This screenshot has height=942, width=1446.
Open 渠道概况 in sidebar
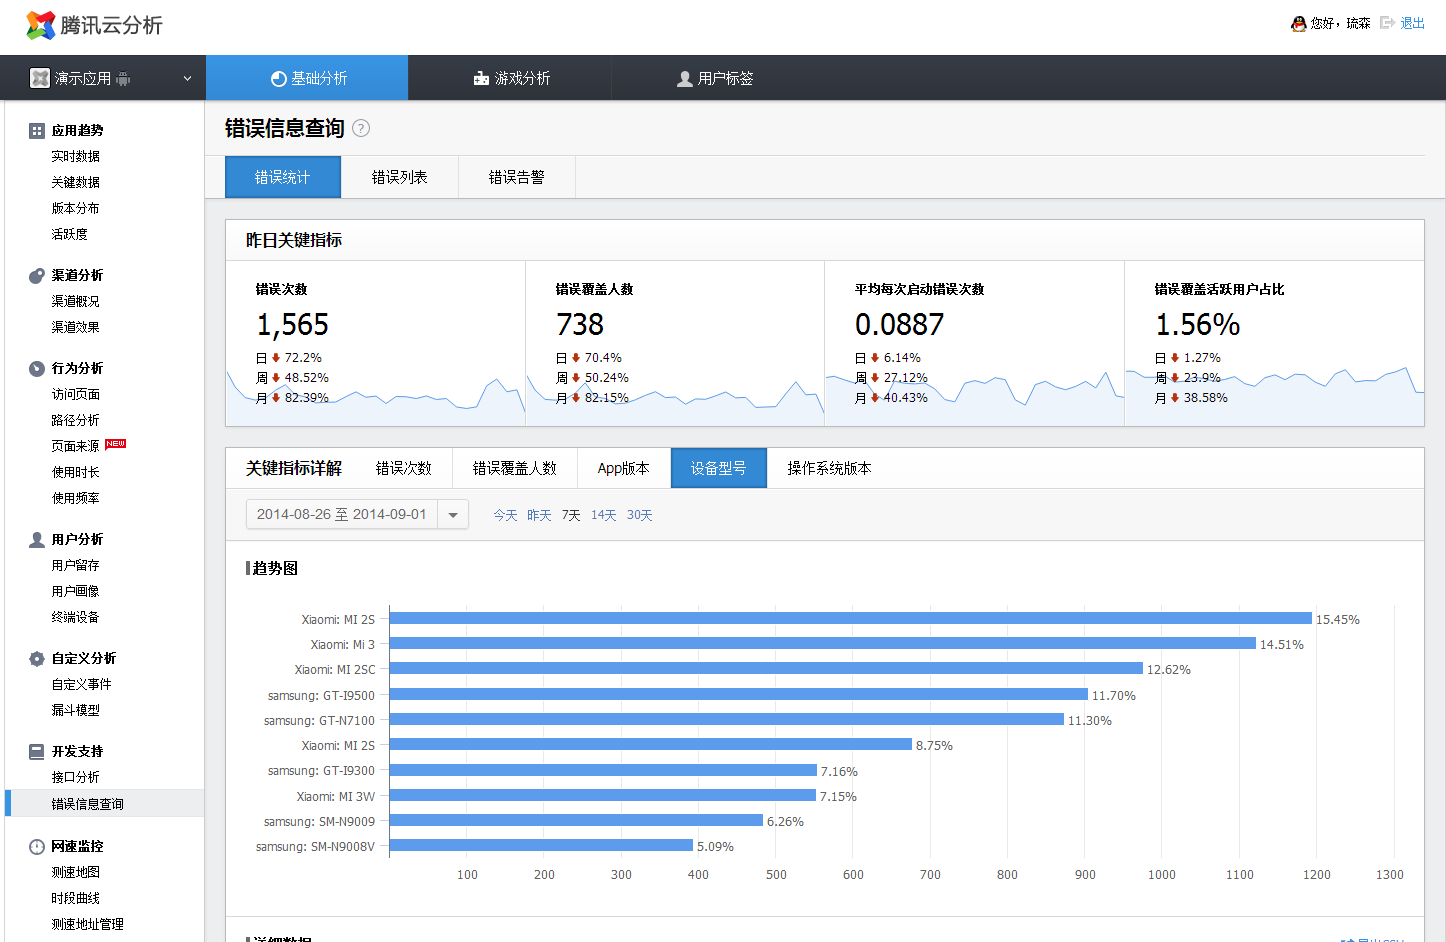point(76,302)
